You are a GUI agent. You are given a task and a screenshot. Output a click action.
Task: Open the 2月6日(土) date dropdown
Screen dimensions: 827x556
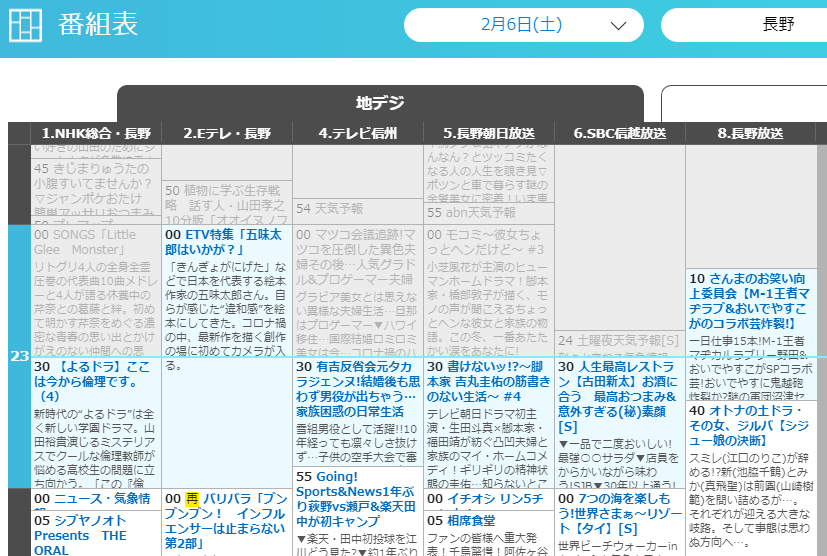click(x=524, y=25)
